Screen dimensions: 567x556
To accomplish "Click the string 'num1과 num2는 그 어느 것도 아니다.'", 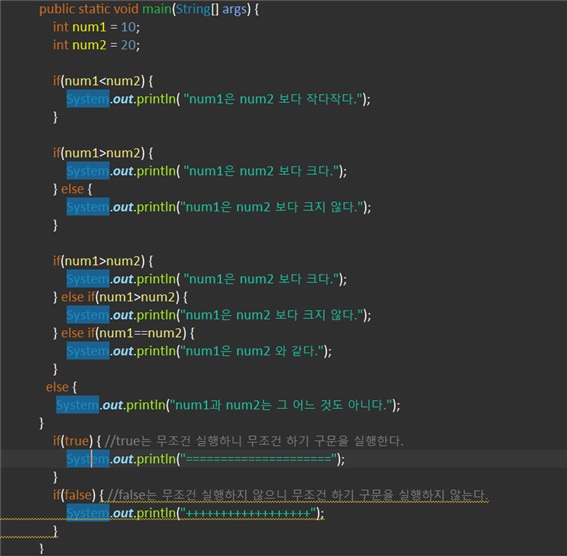I will pos(281,405).
